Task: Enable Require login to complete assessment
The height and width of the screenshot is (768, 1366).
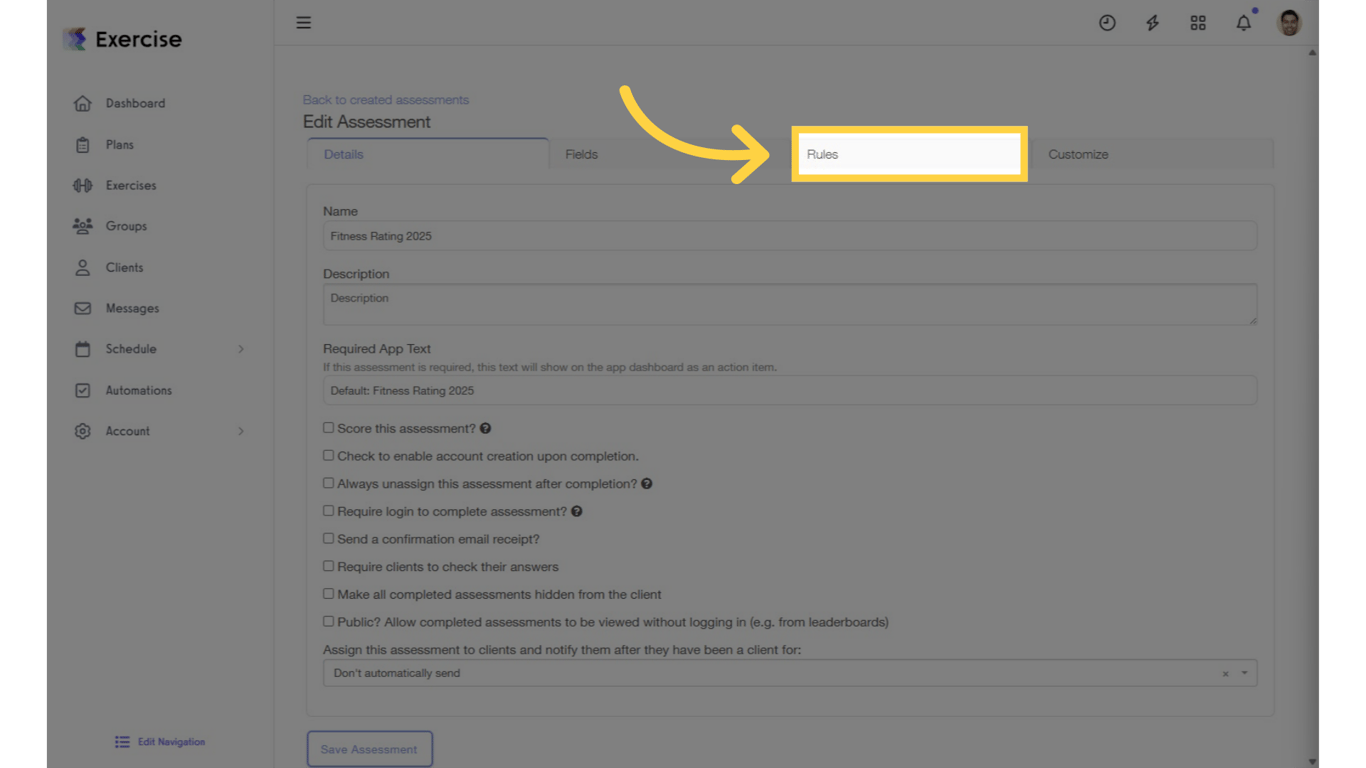Action: tap(328, 510)
